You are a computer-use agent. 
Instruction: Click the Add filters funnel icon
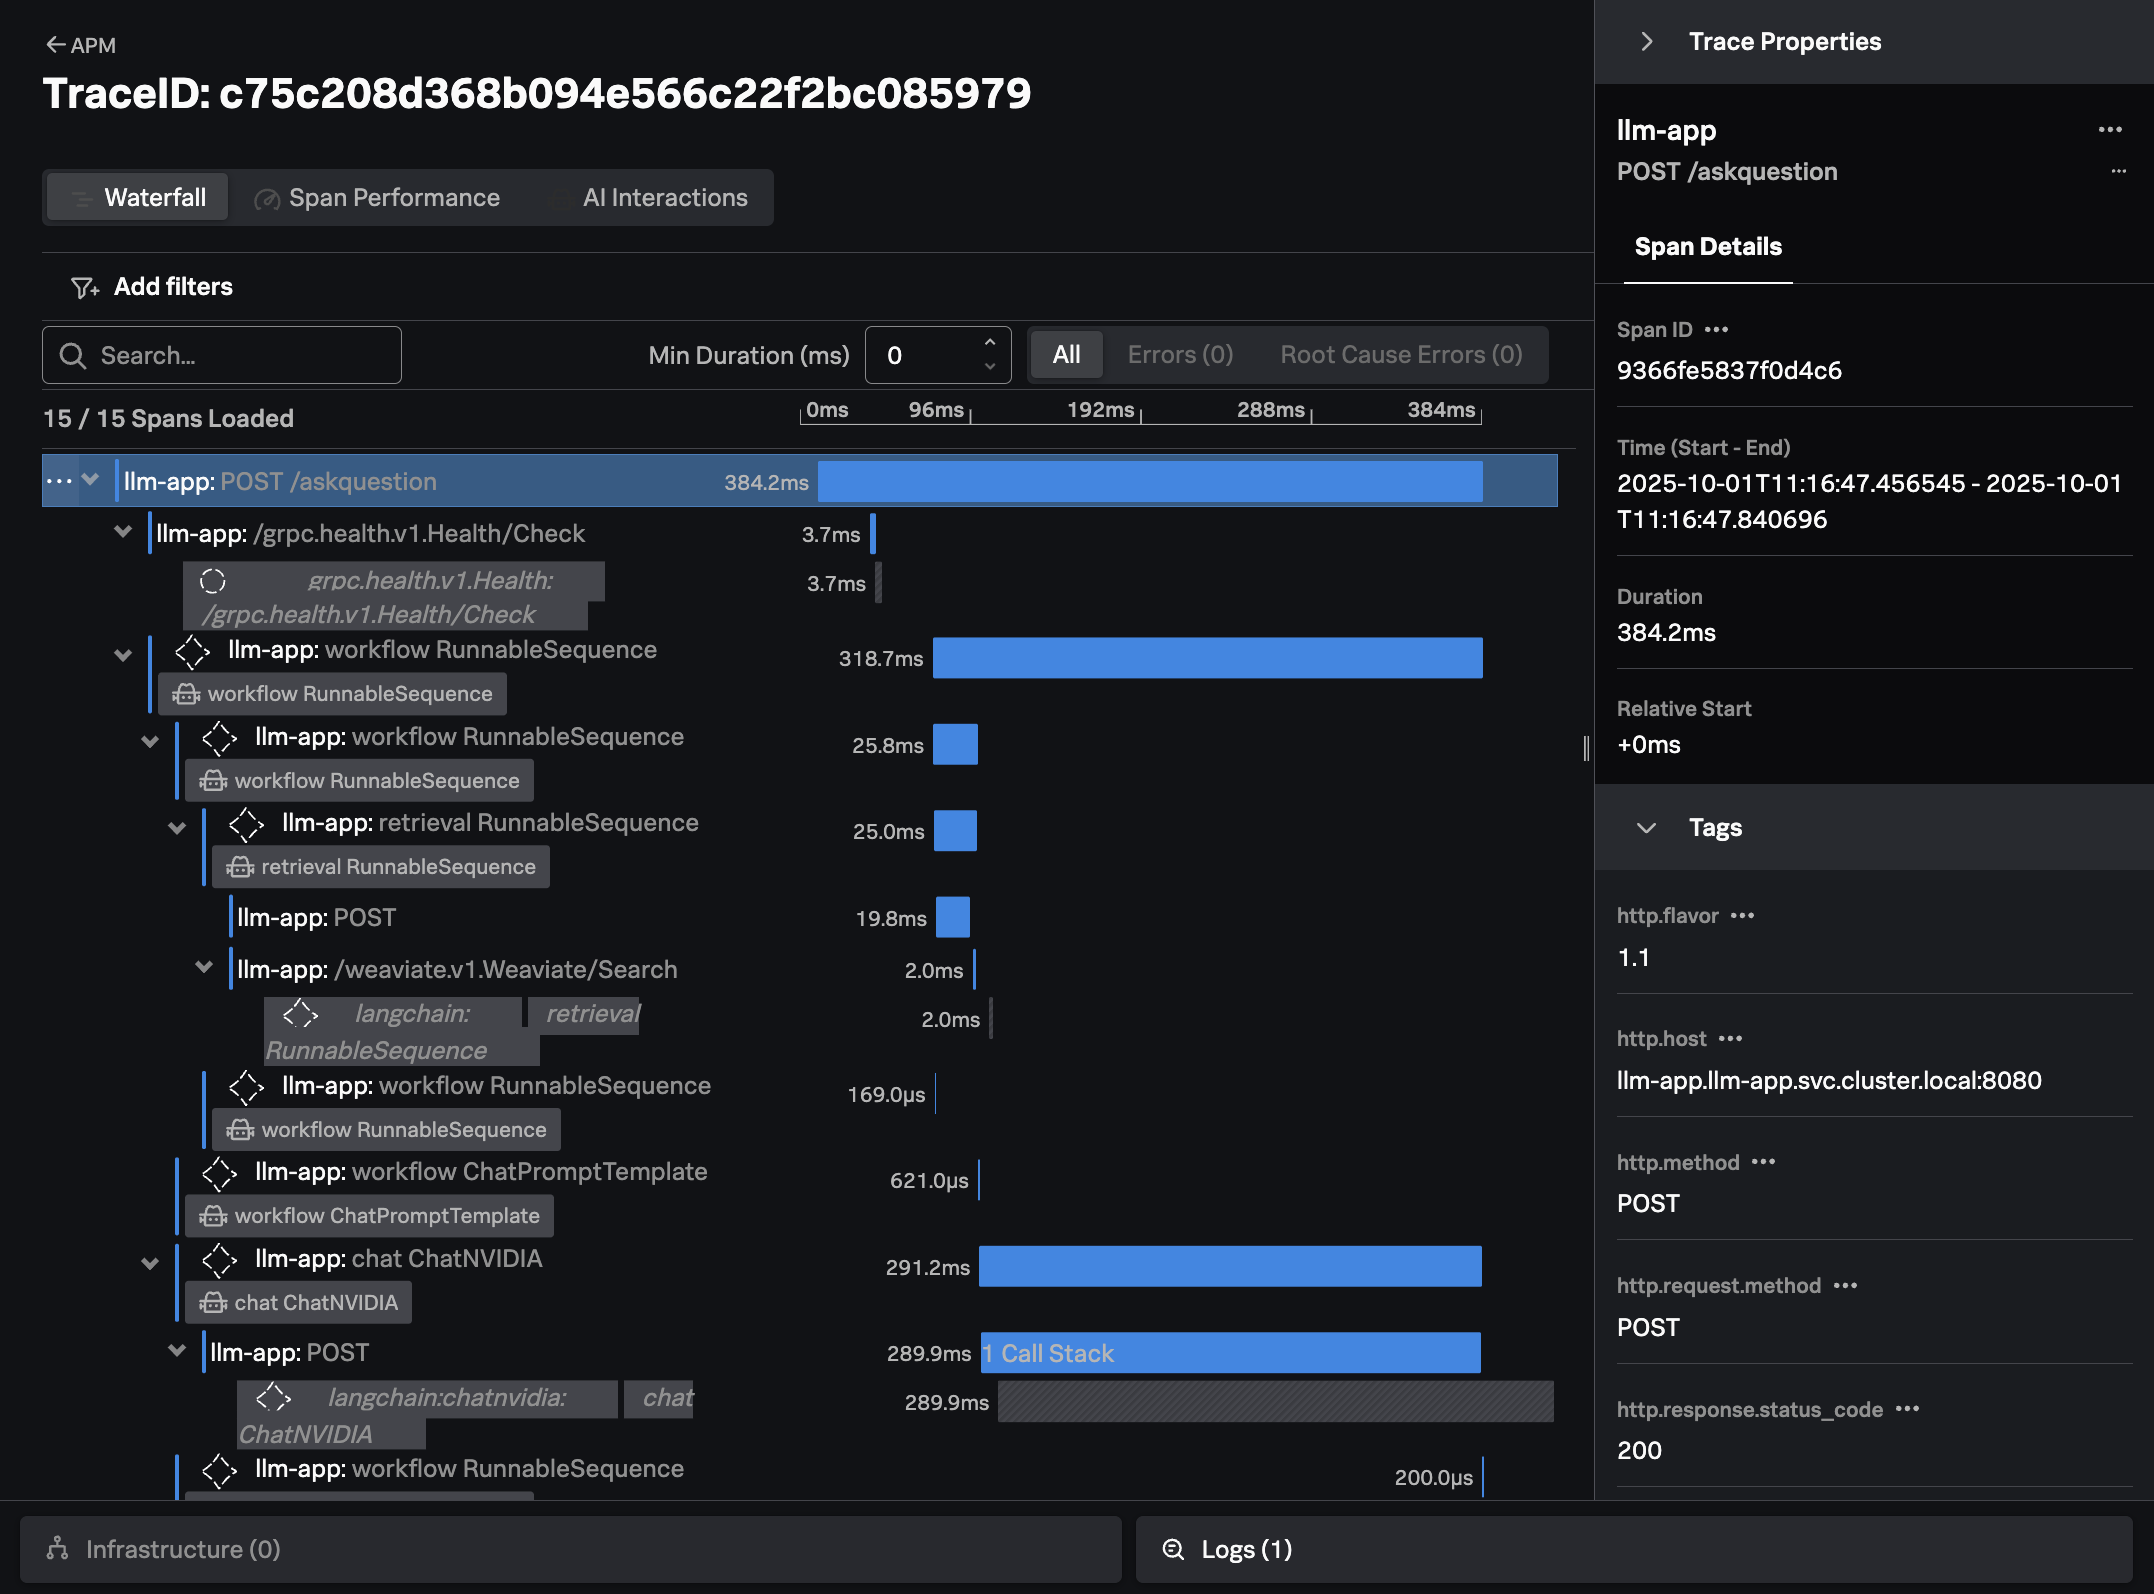click(x=84, y=288)
